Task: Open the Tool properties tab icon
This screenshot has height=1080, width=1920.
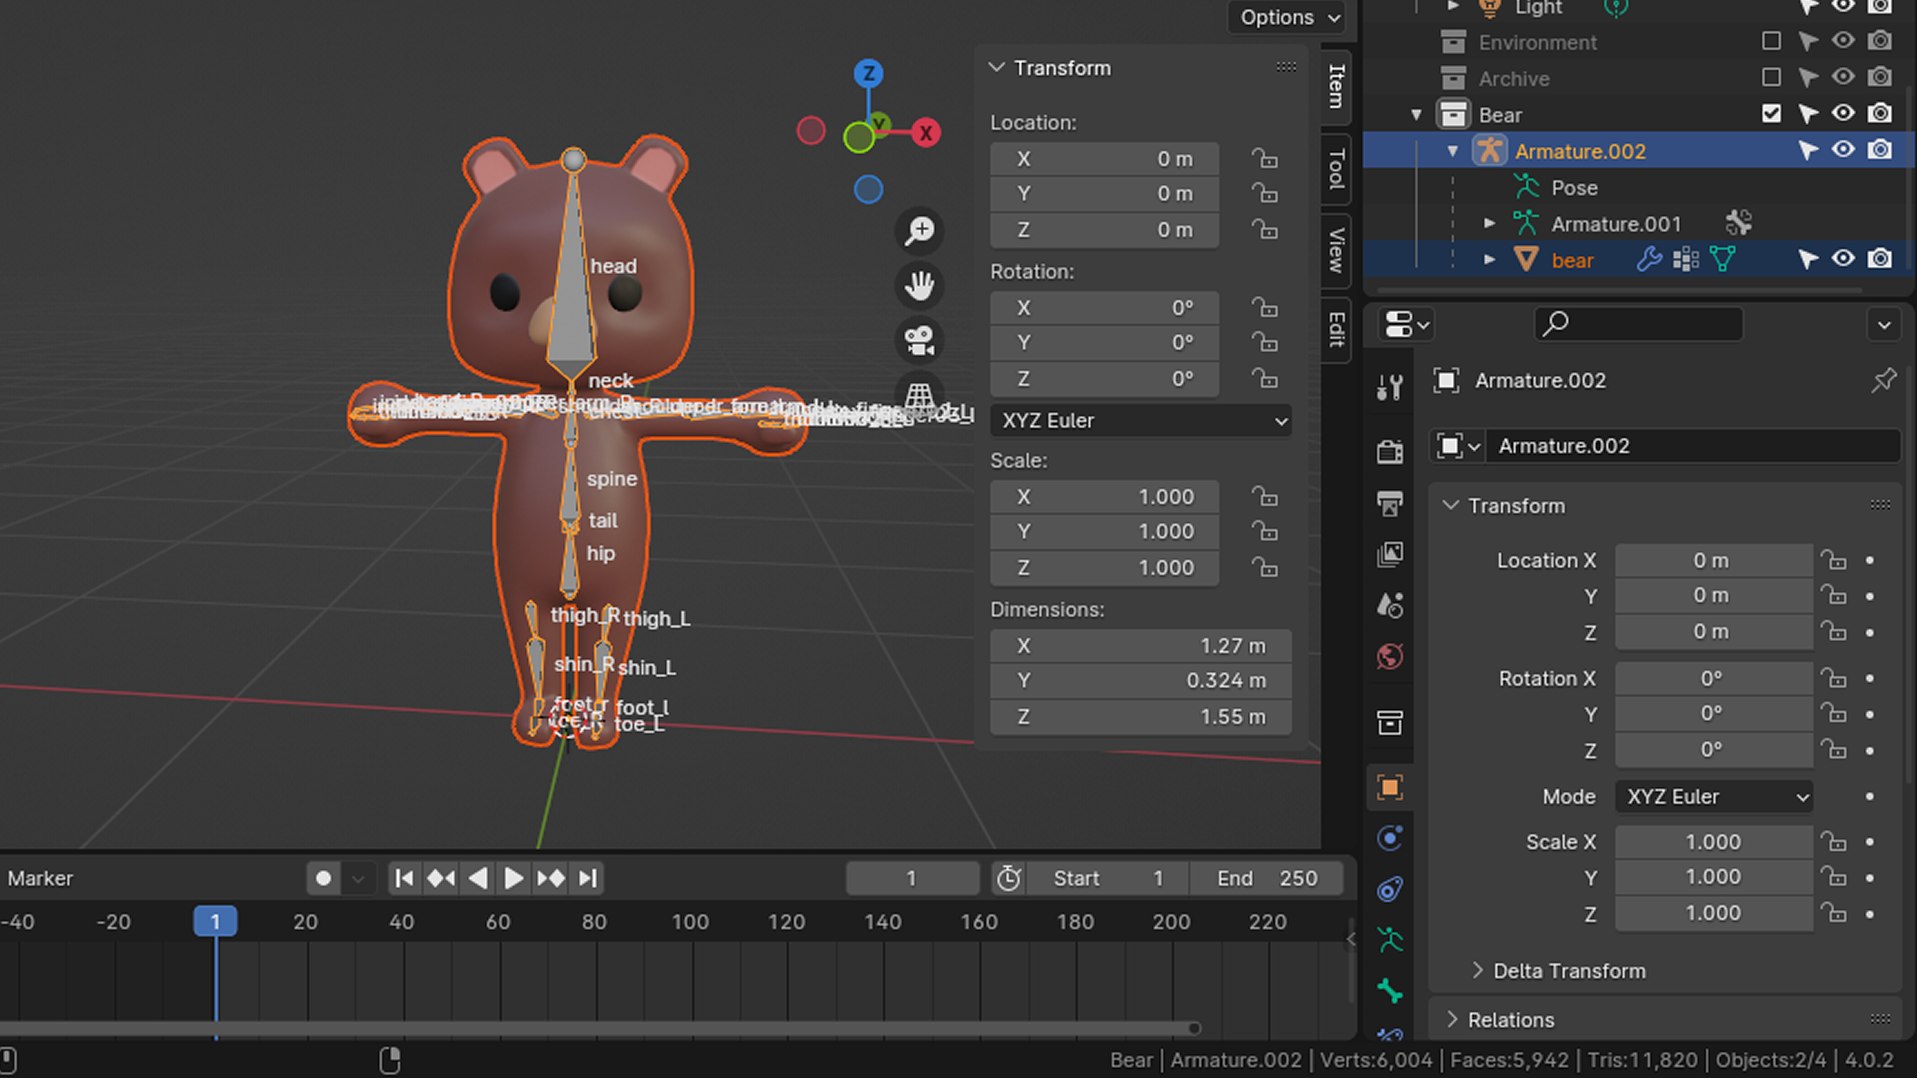Action: 1389,387
